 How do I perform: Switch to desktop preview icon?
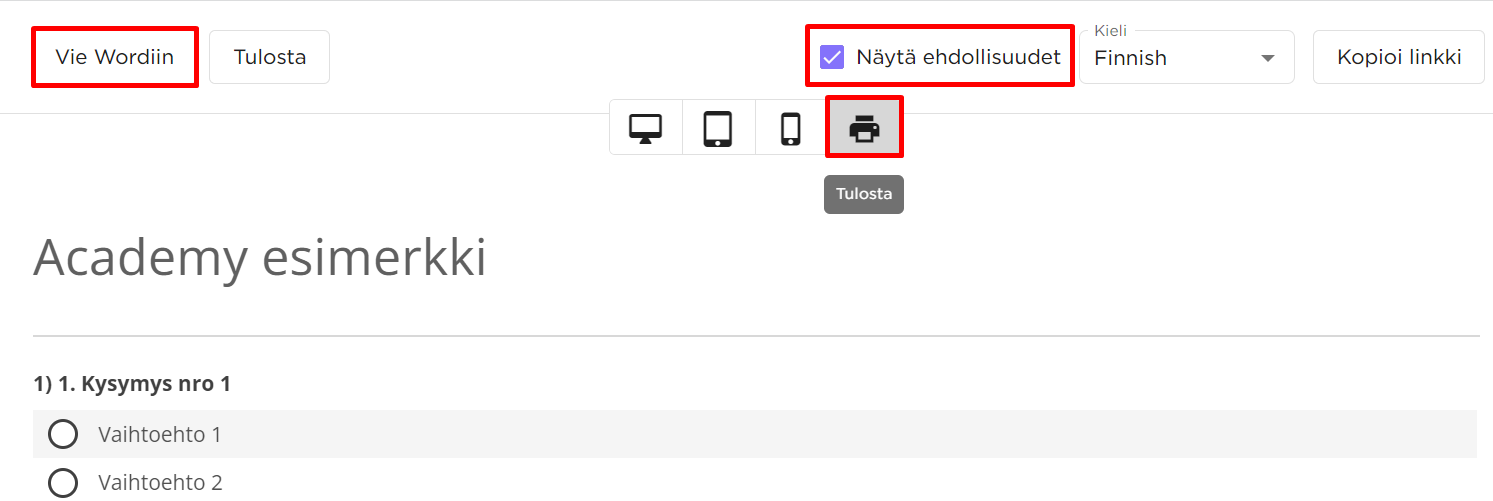646,128
